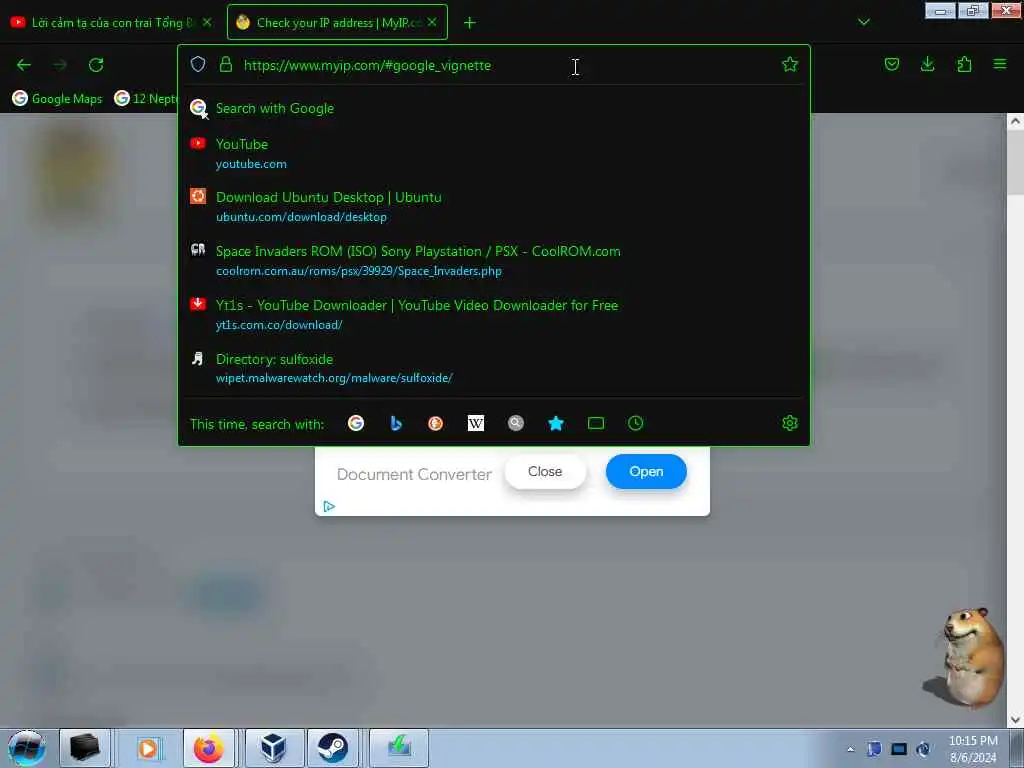Close the YouTube tab
1024x768 pixels.
207,22
